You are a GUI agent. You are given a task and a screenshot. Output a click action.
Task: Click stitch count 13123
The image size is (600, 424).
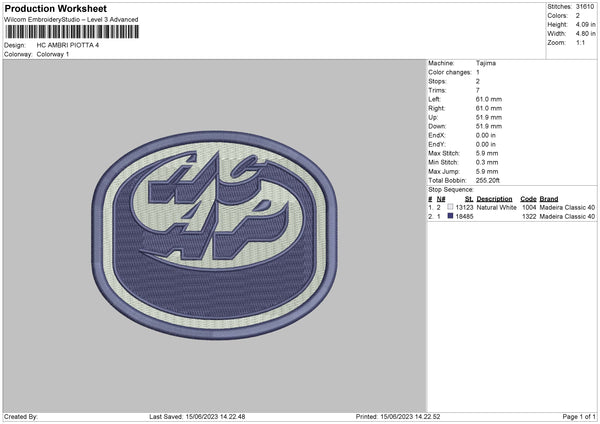[464, 207]
